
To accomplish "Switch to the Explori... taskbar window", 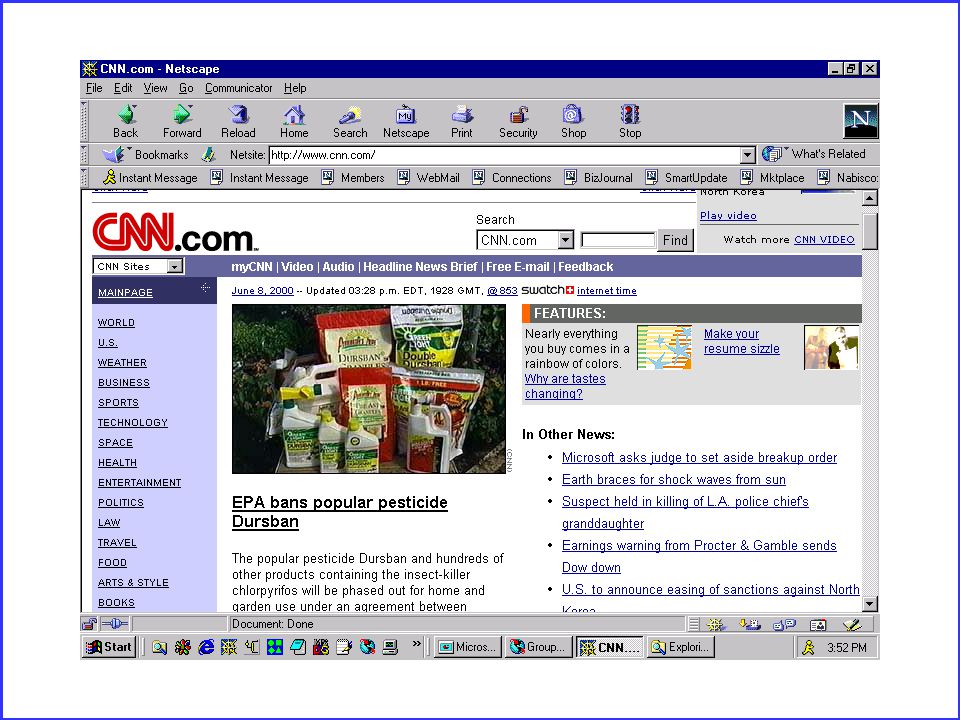I will tap(681, 647).
